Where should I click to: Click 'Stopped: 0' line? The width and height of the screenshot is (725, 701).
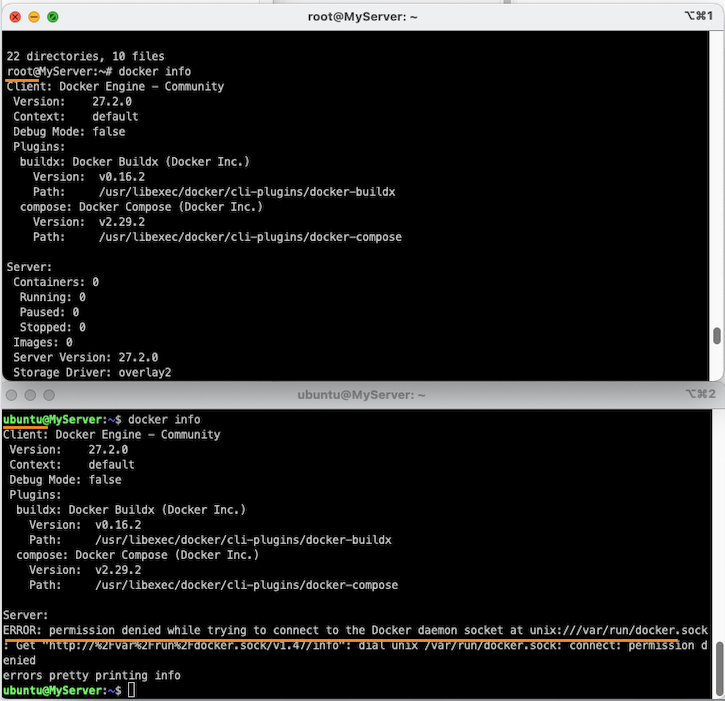click(x=52, y=327)
